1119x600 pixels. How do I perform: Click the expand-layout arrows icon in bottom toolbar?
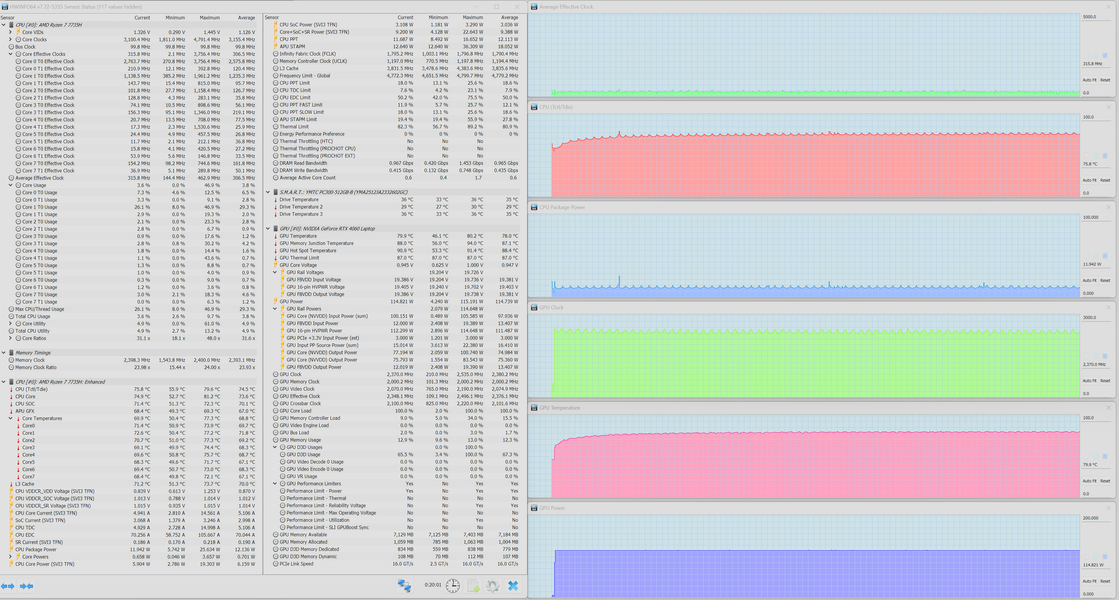pyautogui.click(x=8, y=586)
